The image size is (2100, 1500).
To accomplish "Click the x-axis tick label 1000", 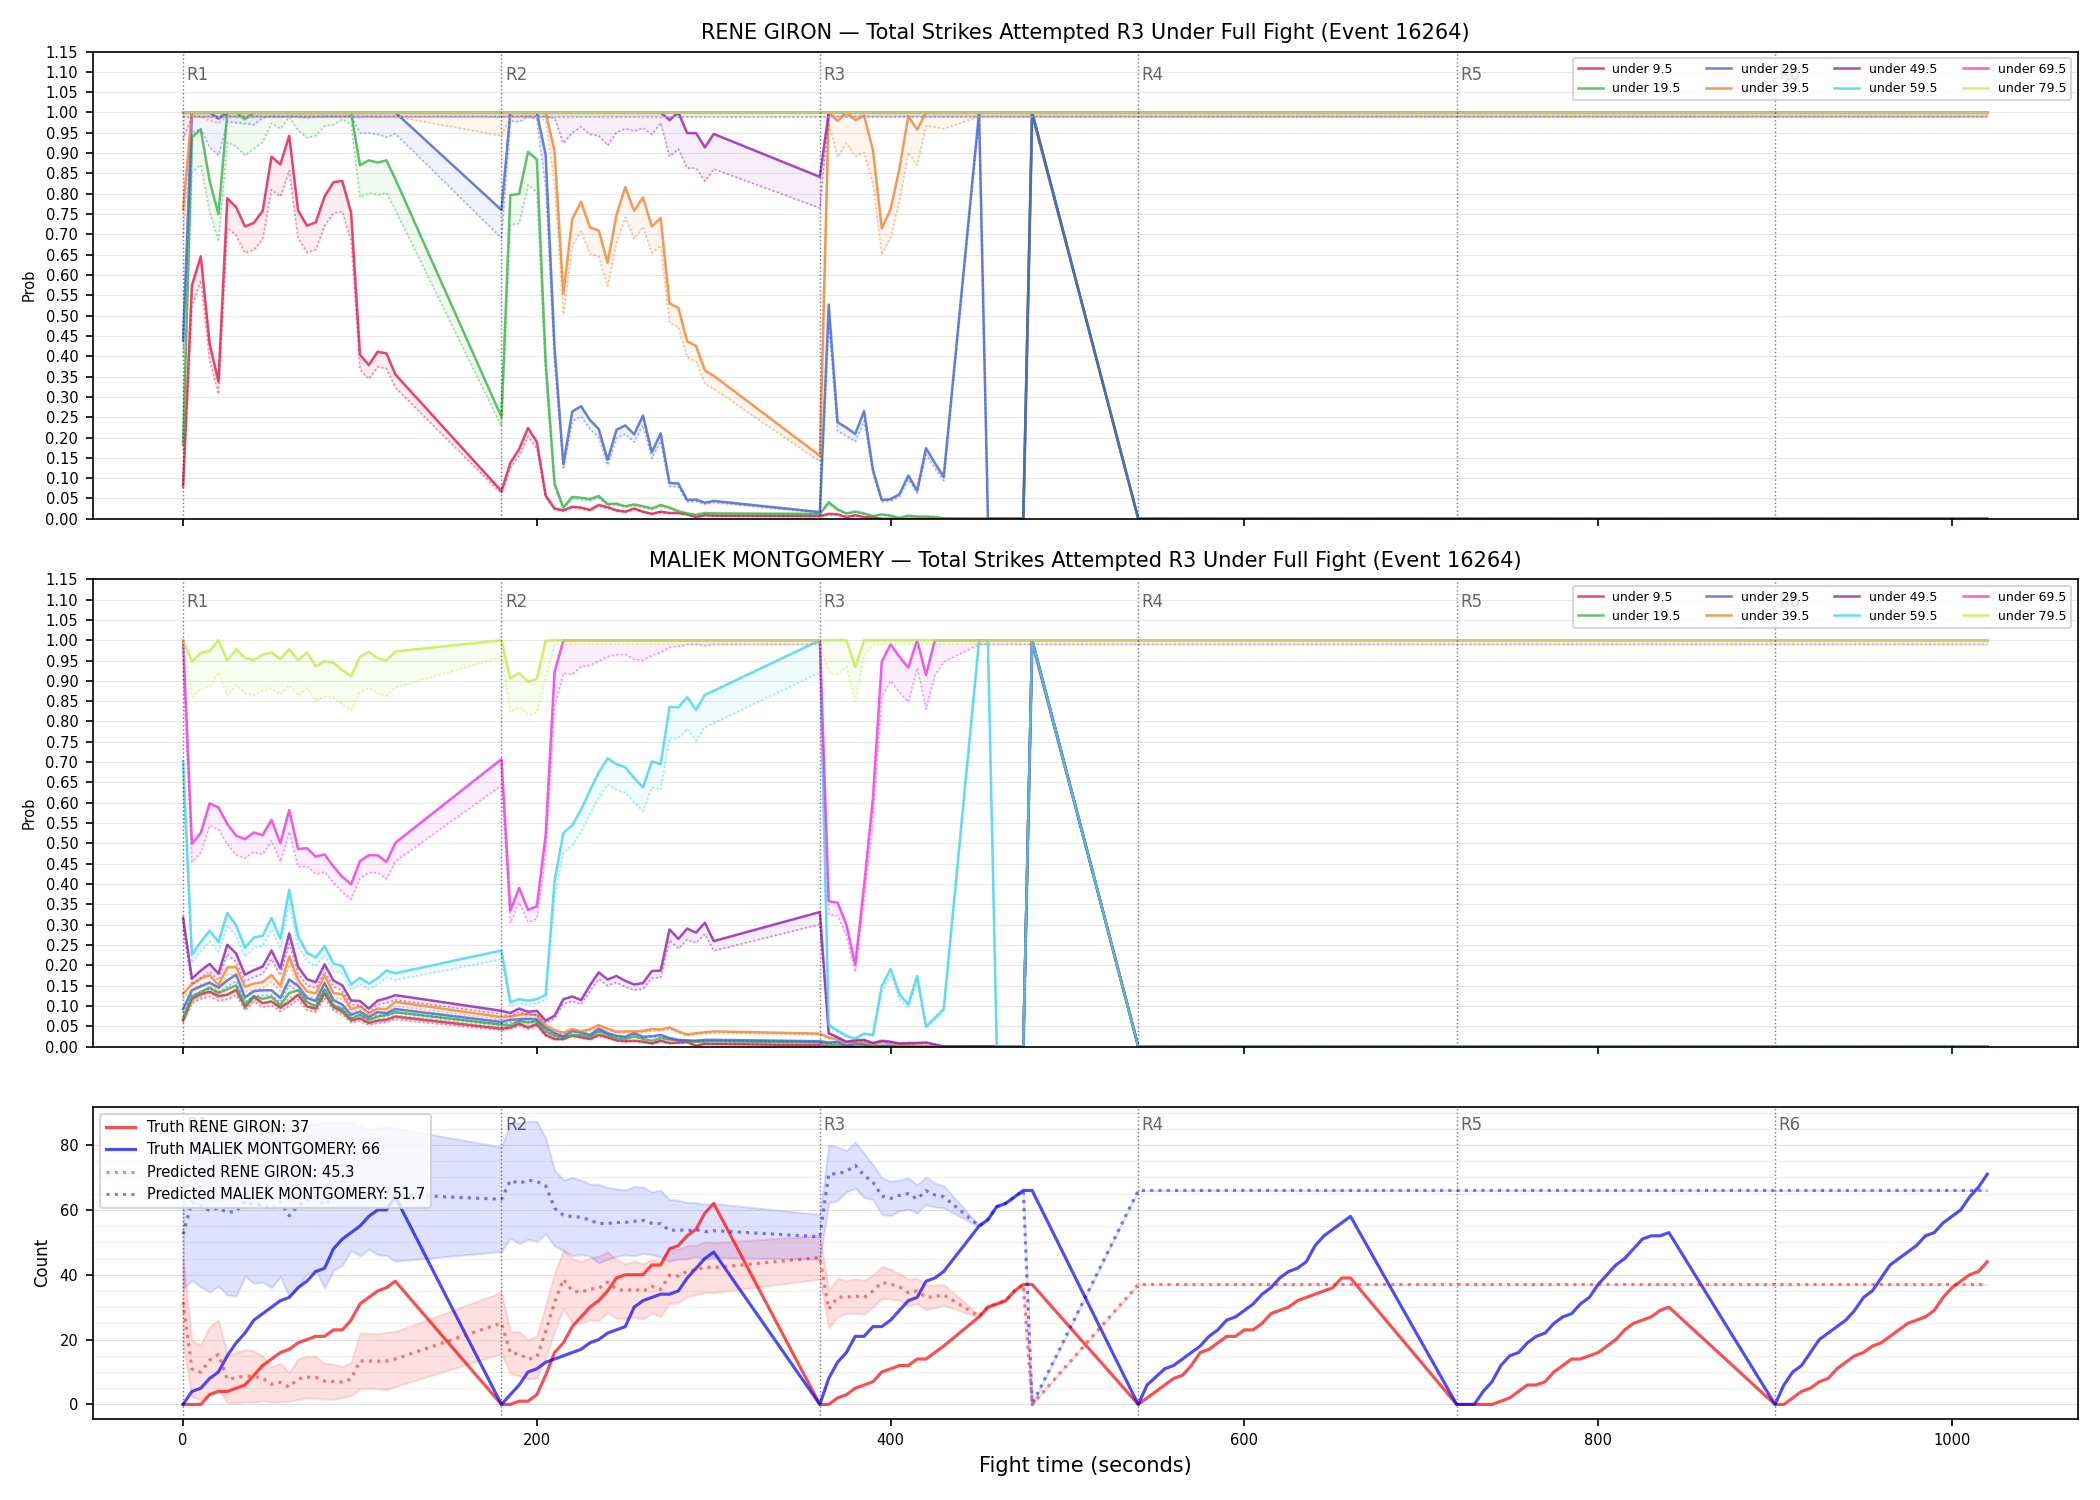I will tap(1952, 1440).
